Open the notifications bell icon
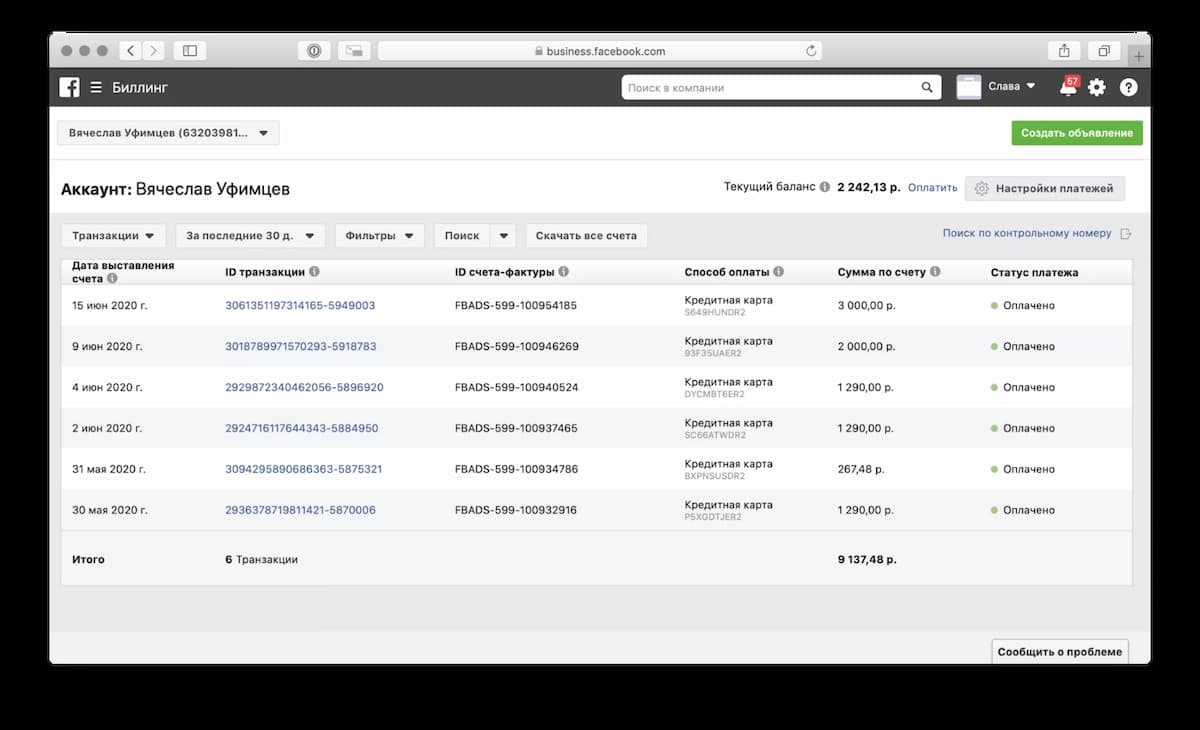1200x730 pixels. tap(1068, 88)
